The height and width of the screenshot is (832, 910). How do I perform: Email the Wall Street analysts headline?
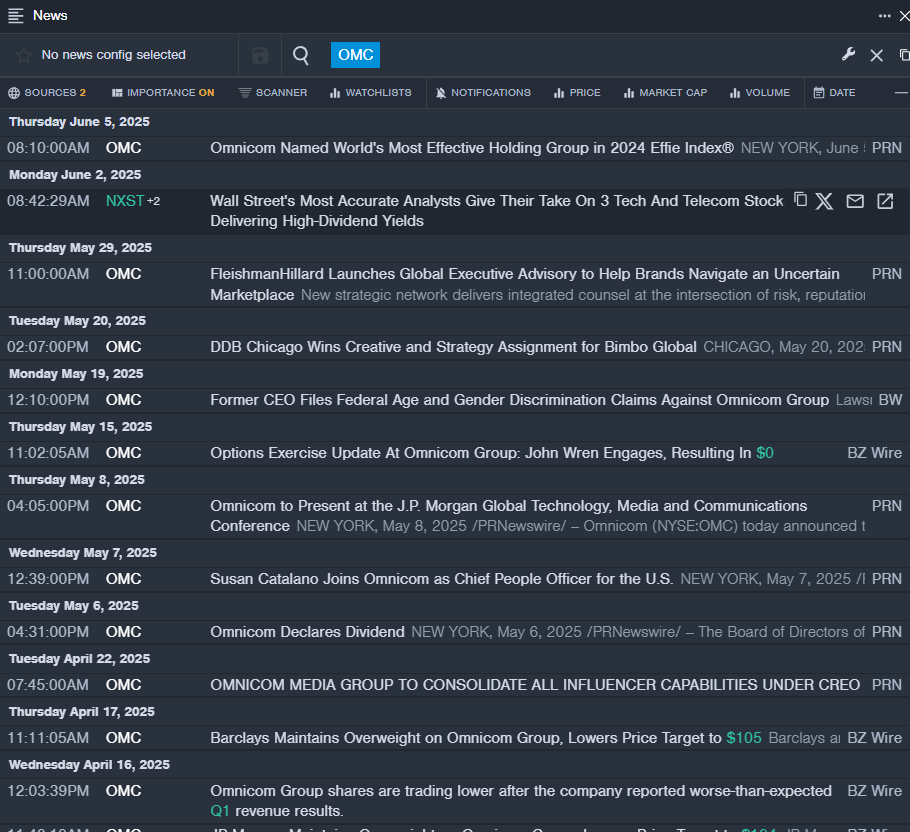[x=855, y=201]
